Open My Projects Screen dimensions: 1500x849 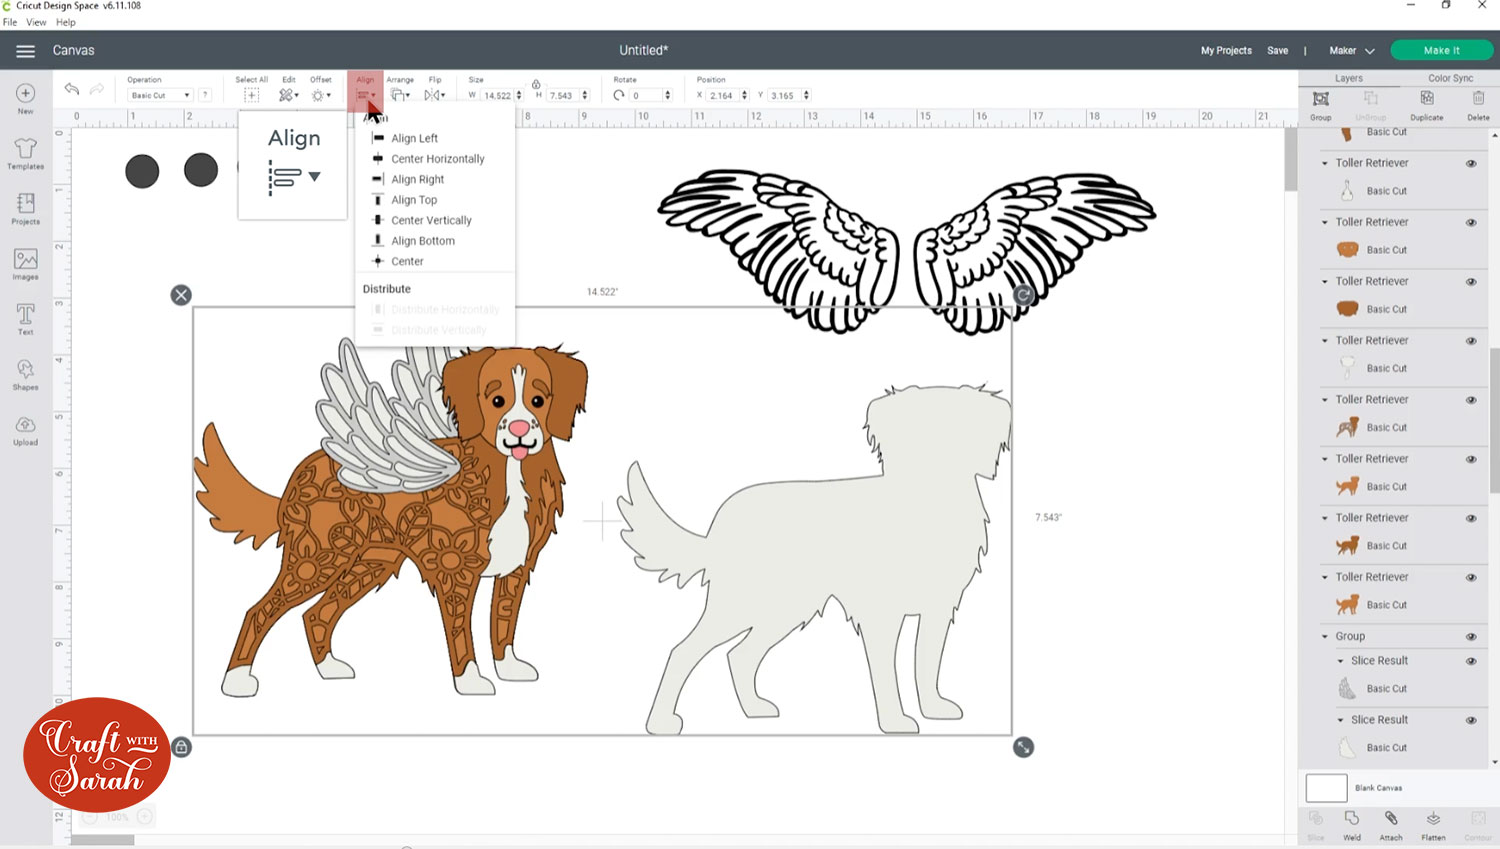(1225, 50)
